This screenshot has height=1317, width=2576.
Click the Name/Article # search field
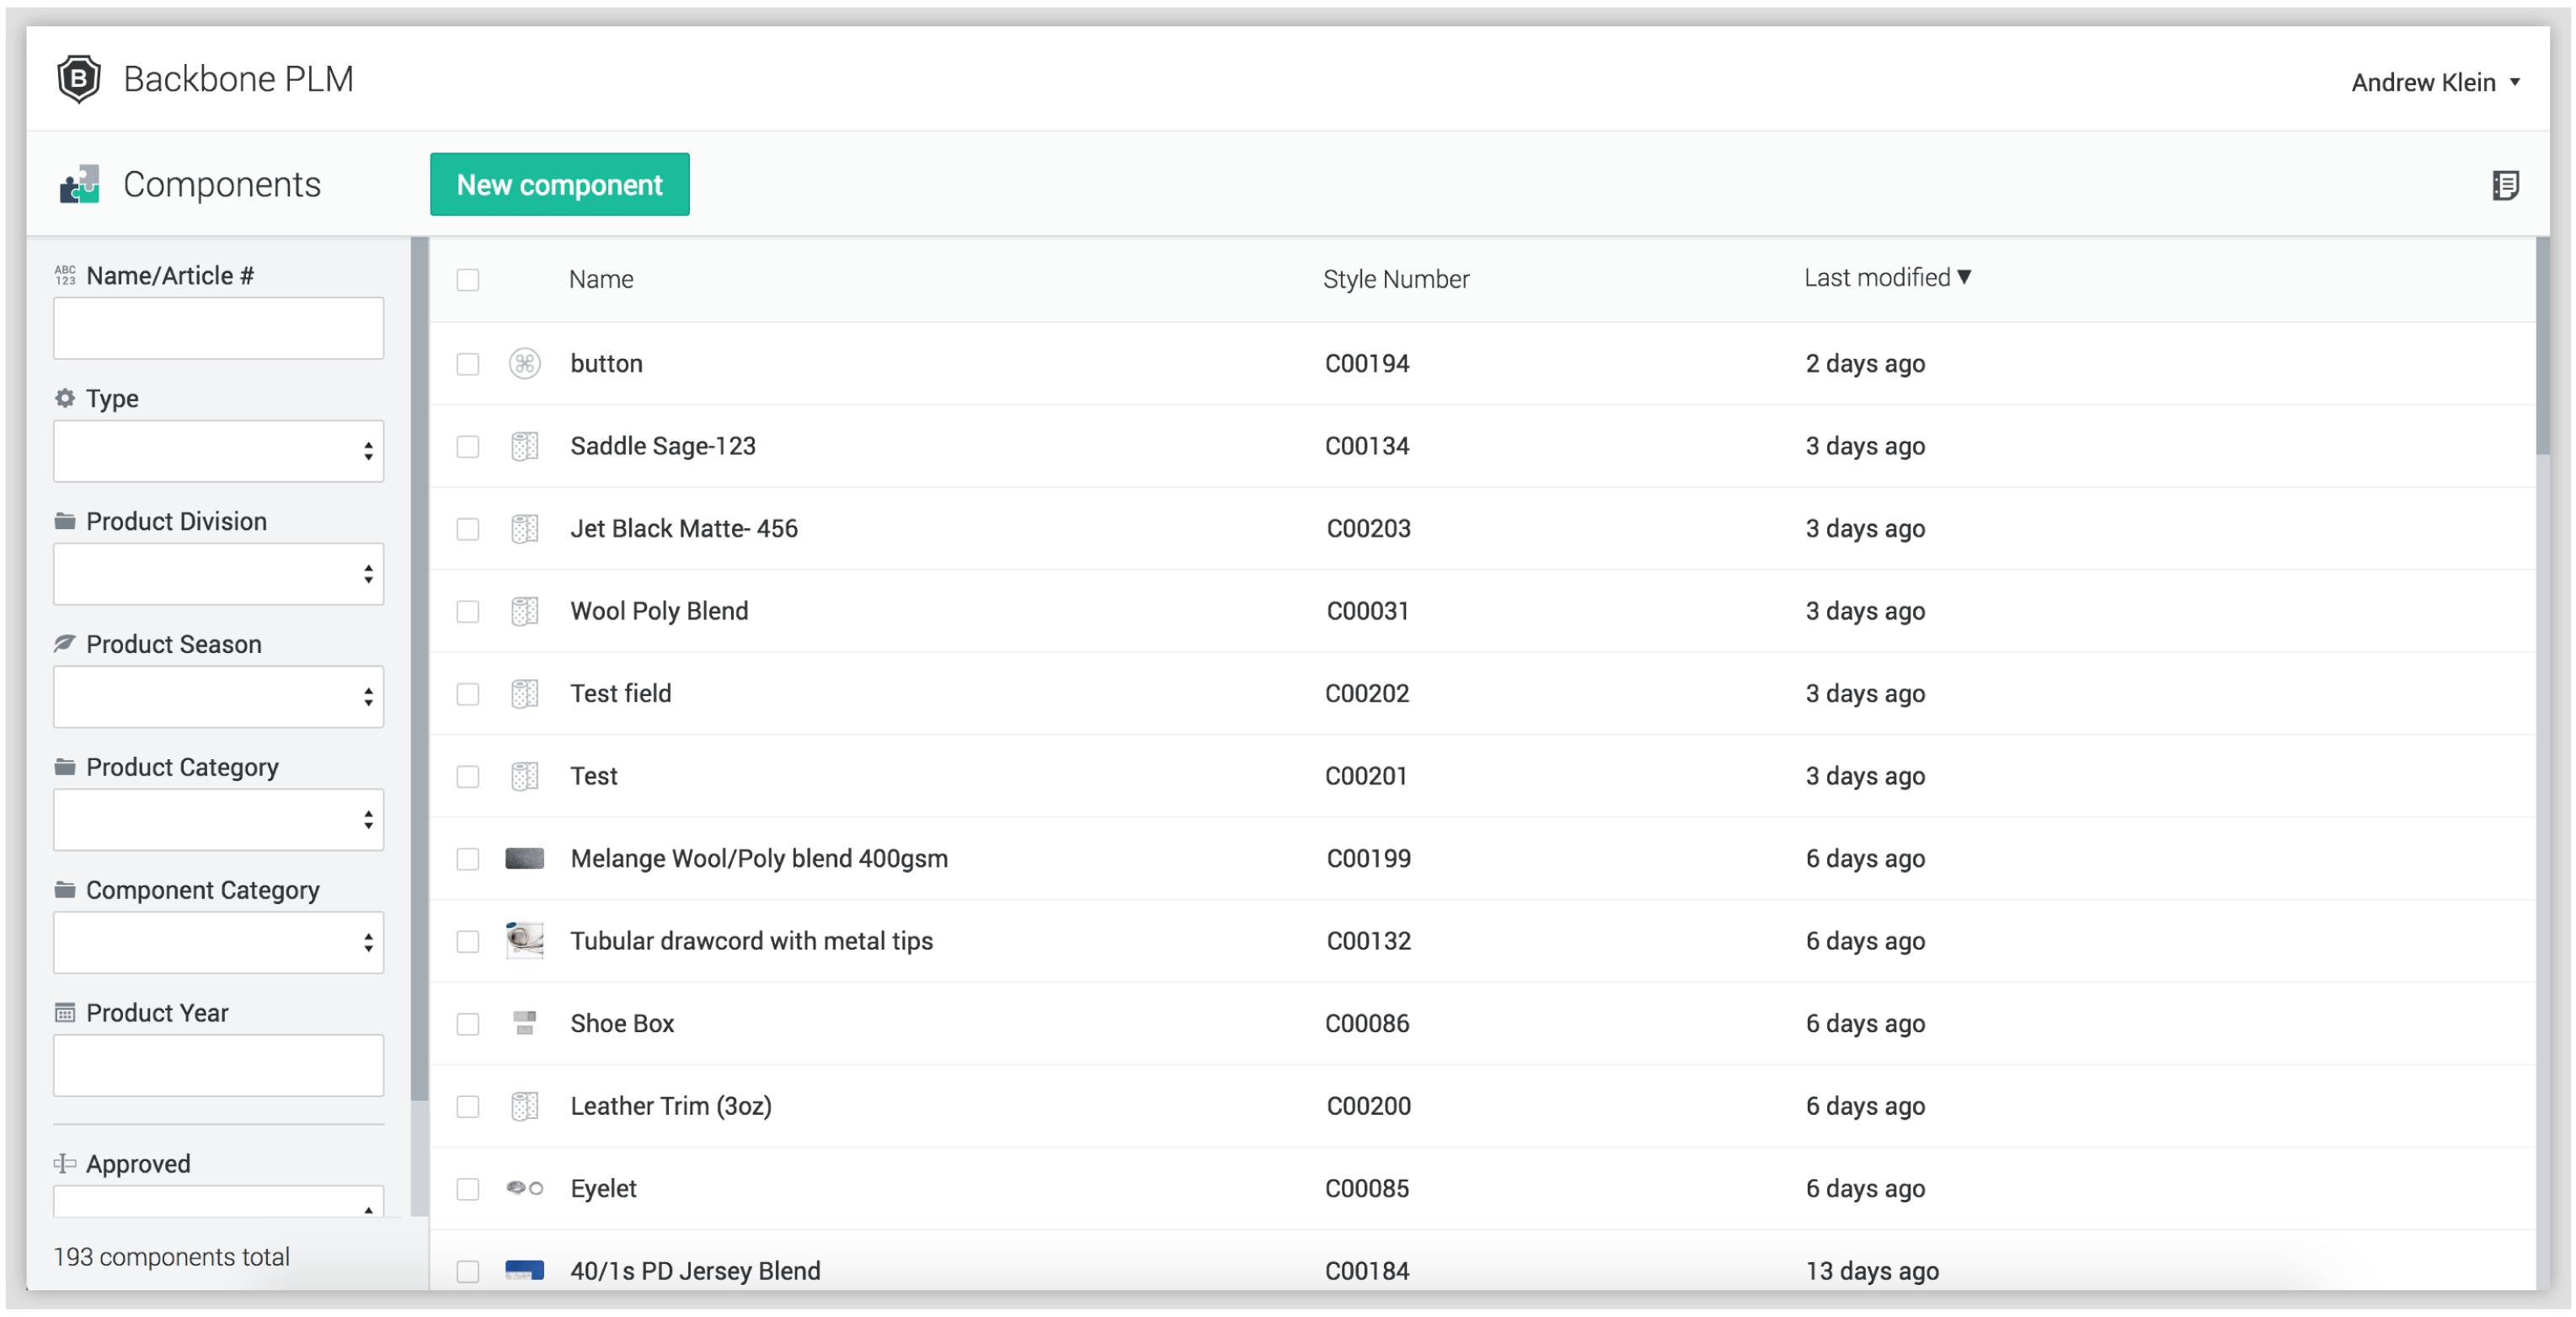218,328
